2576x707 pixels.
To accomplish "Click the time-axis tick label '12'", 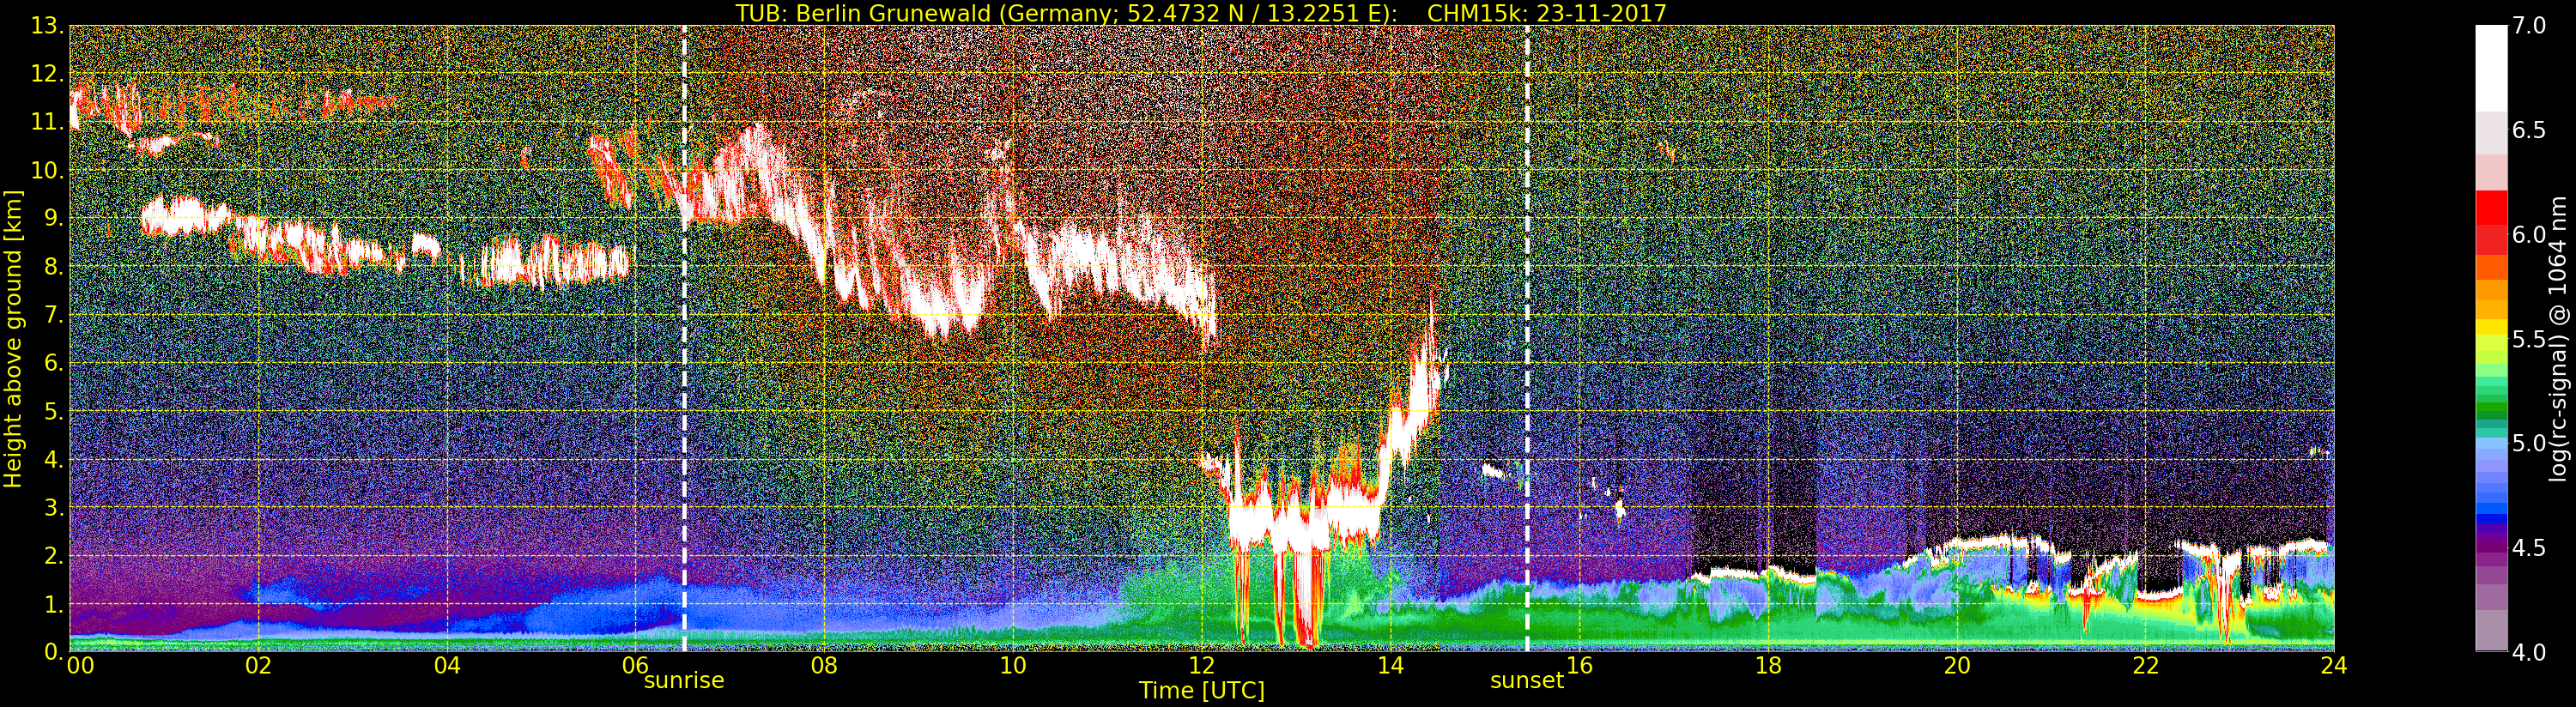I will coord(1202,665).
